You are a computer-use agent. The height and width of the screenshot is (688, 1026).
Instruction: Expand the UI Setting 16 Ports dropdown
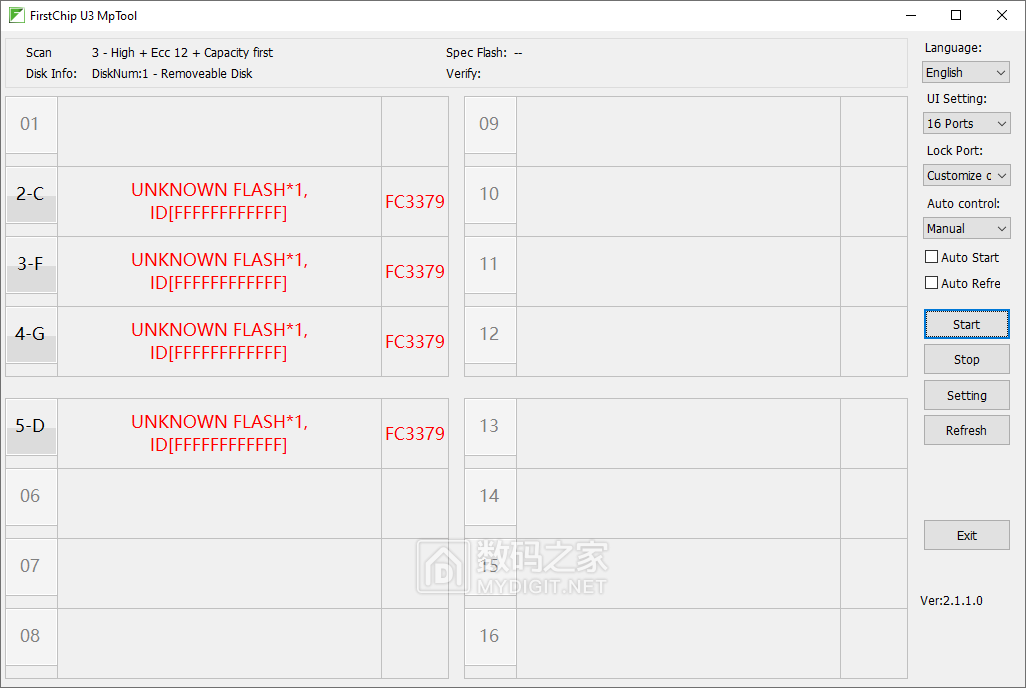tap(966, 123)
